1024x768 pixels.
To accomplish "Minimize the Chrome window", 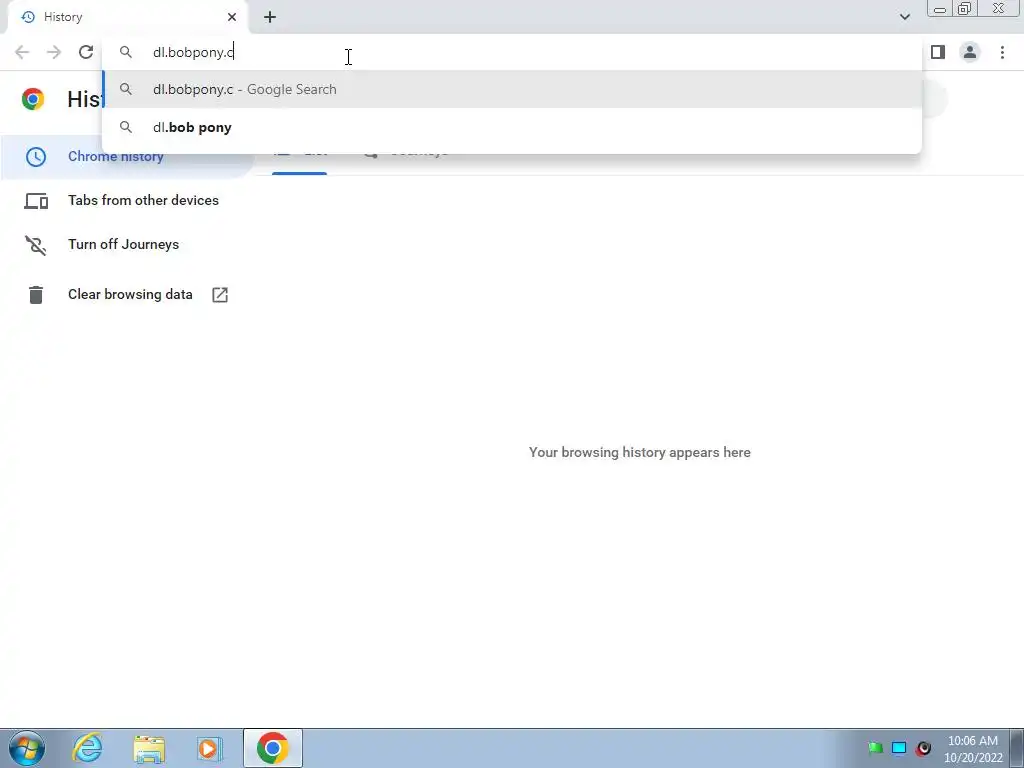I will click(x=940, y=9).
